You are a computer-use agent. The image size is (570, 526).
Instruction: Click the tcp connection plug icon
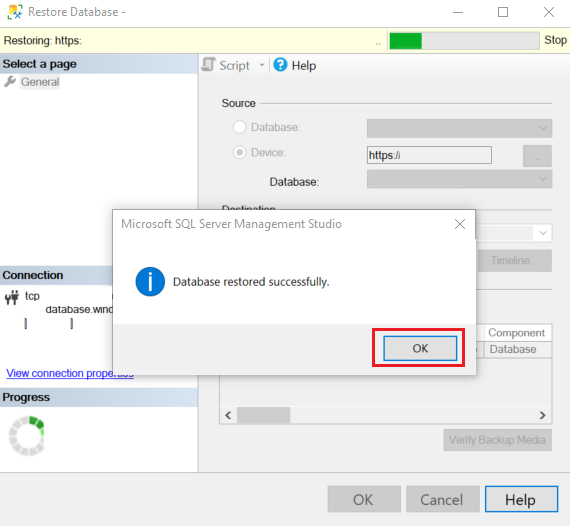[x=12, y=297]
